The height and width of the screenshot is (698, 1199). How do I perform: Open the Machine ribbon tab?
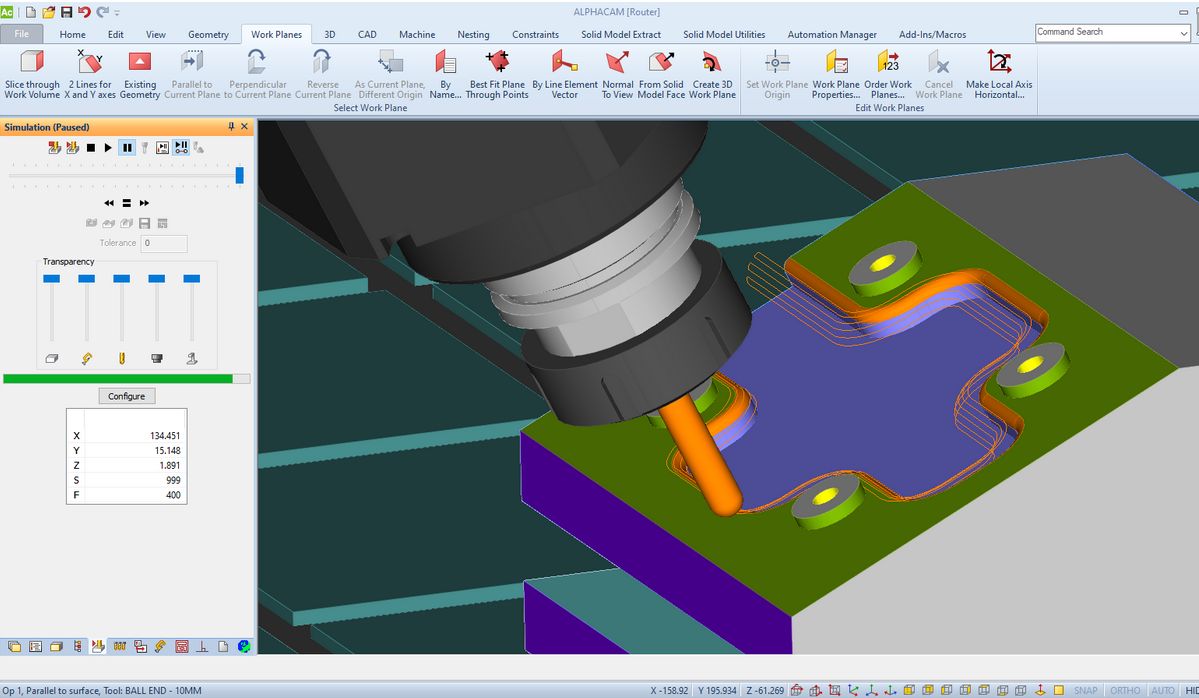pos(417,34)
